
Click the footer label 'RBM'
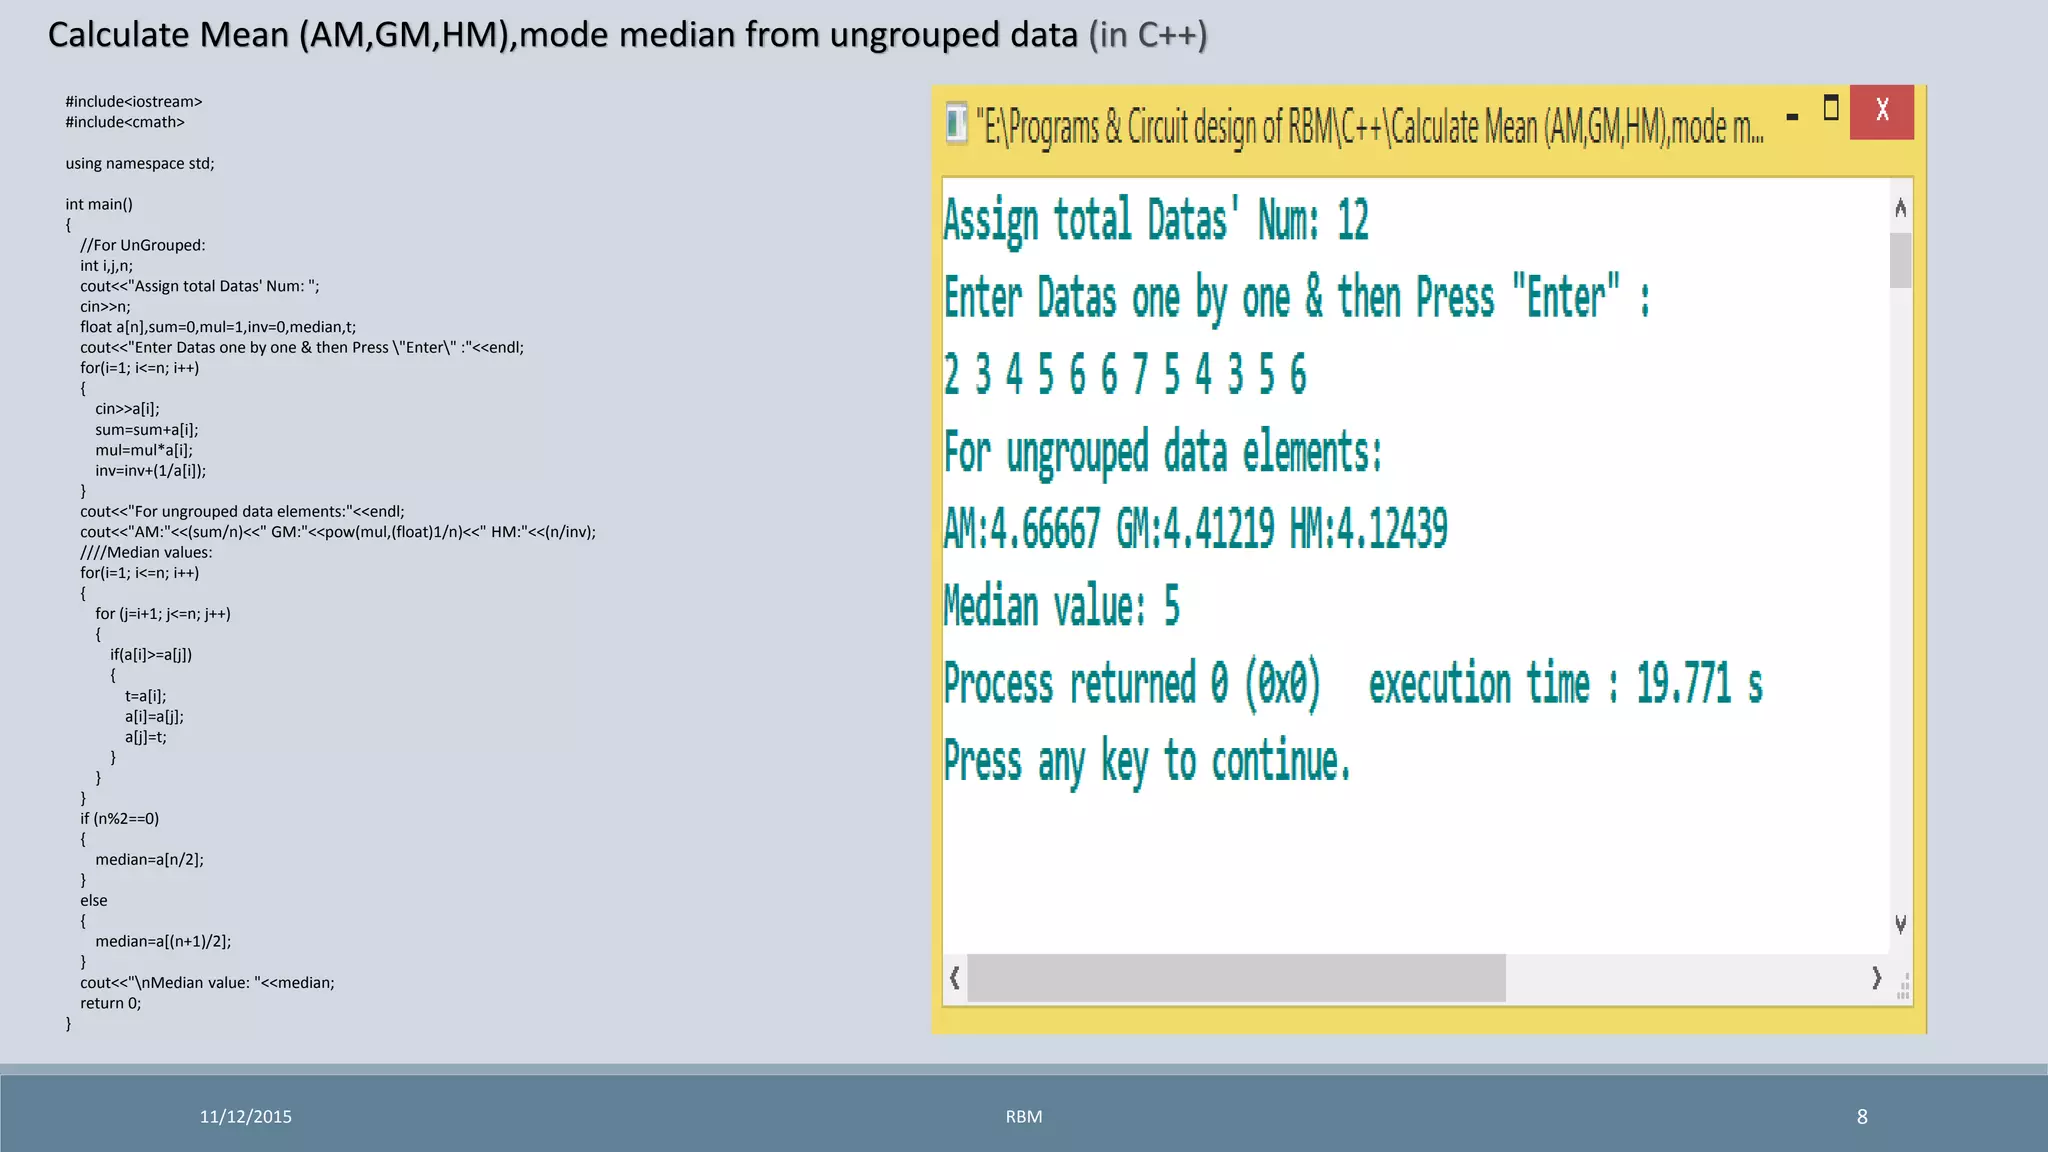[x=1024, y=1117]
